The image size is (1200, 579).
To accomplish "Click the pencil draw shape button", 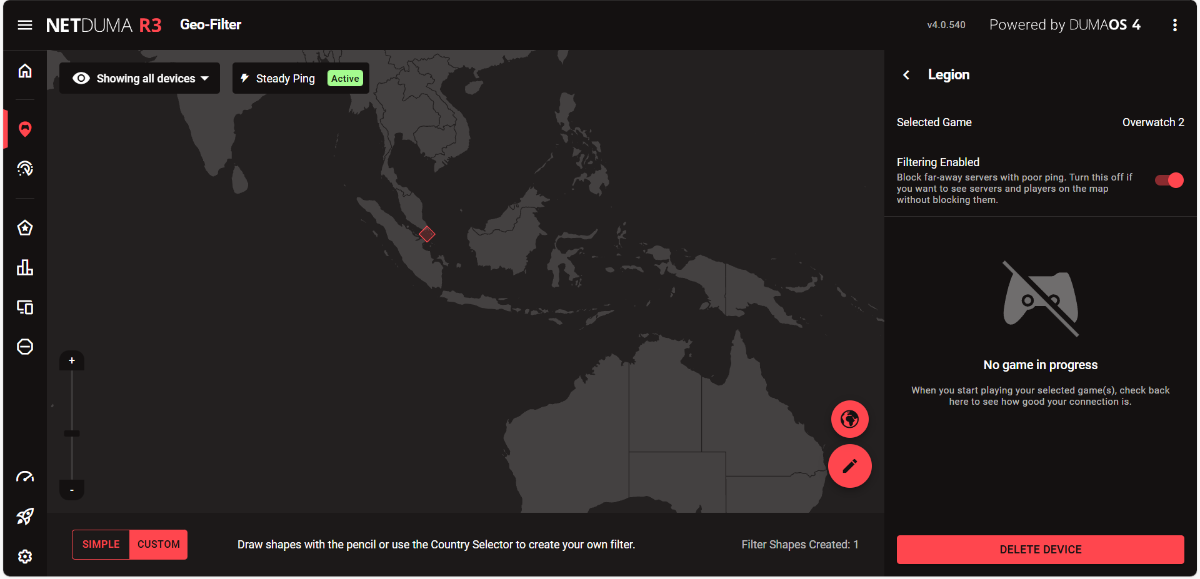I will [850, 465].
